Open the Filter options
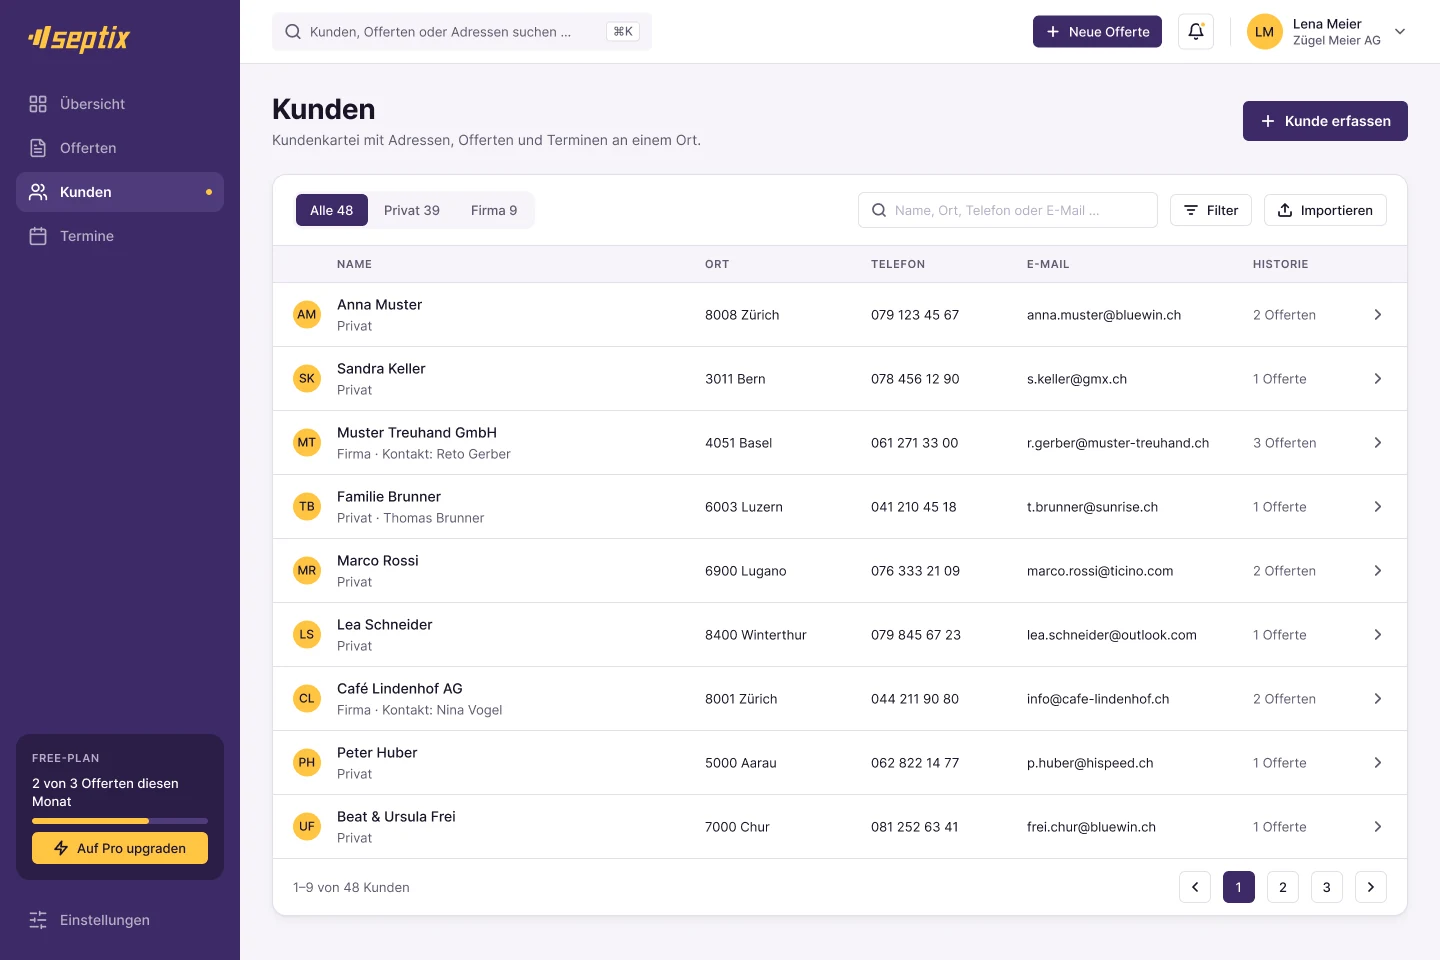Viewport: 1440px width, 960px height. click(x=1211, y=210)
